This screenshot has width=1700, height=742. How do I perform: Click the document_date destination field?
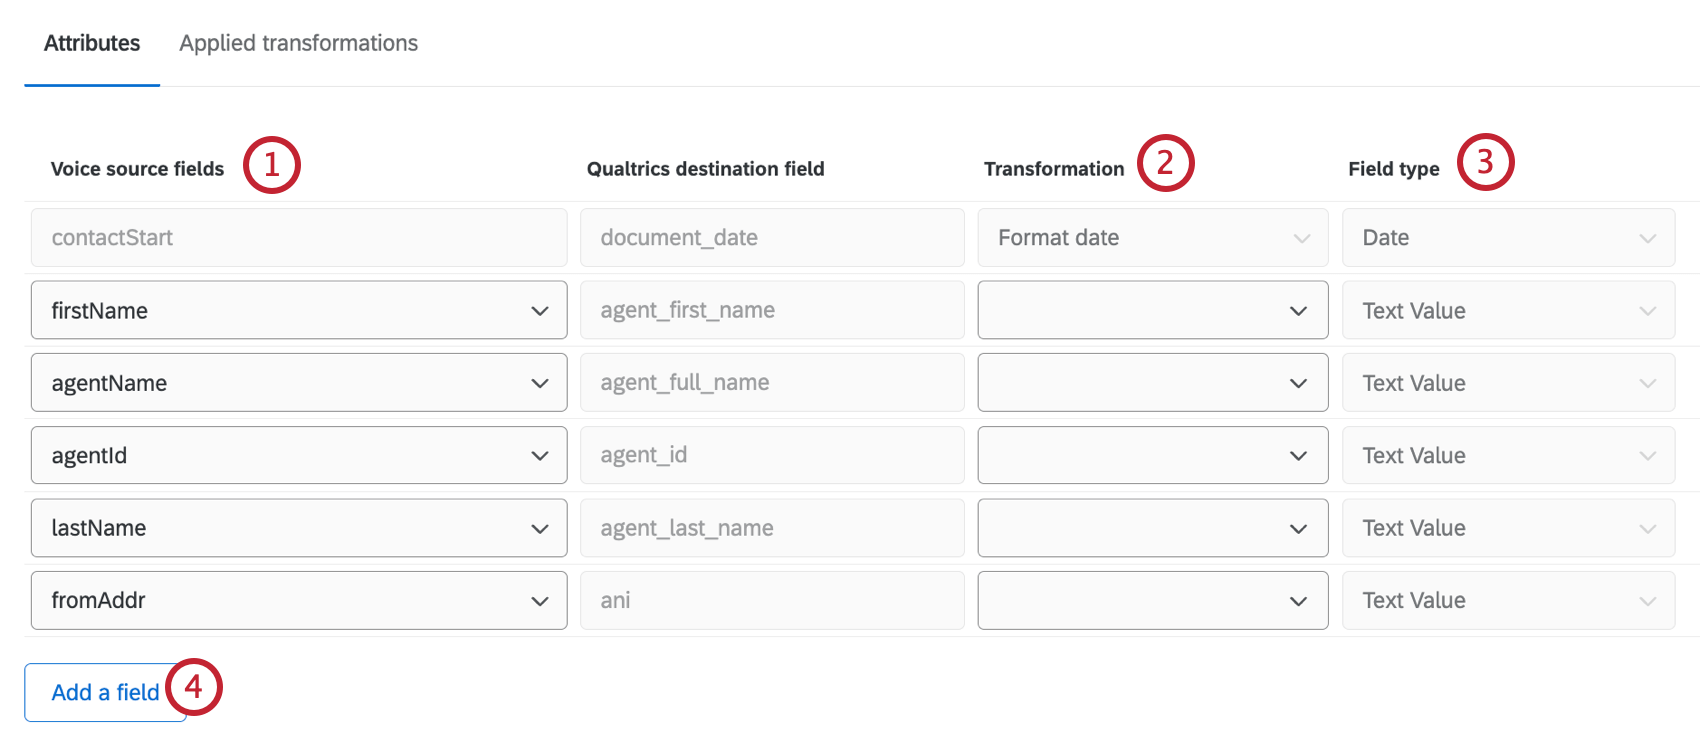(x=771, y=238)
